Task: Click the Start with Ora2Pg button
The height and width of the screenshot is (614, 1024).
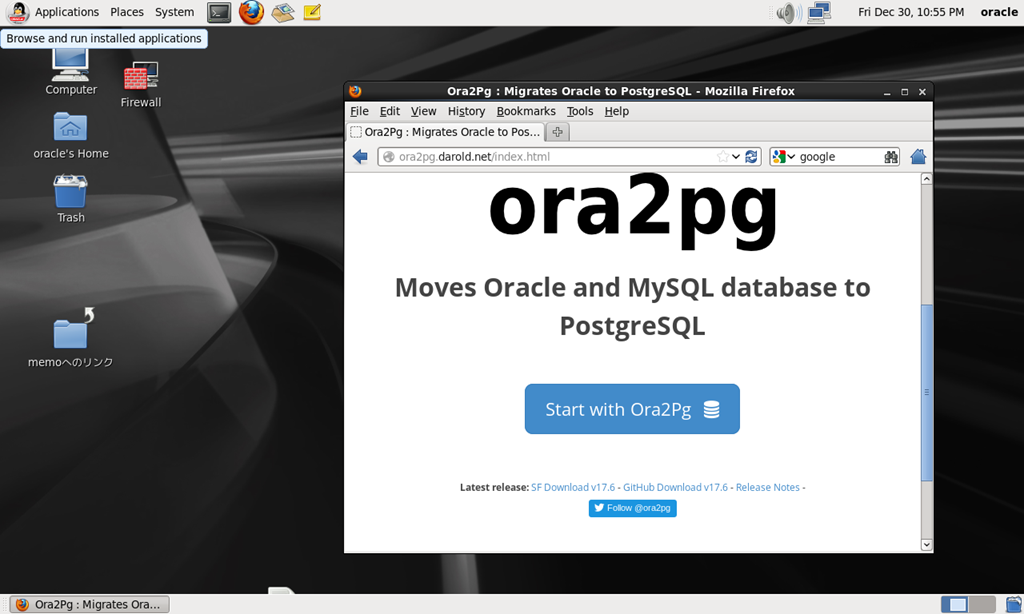Action: (632, 409)
